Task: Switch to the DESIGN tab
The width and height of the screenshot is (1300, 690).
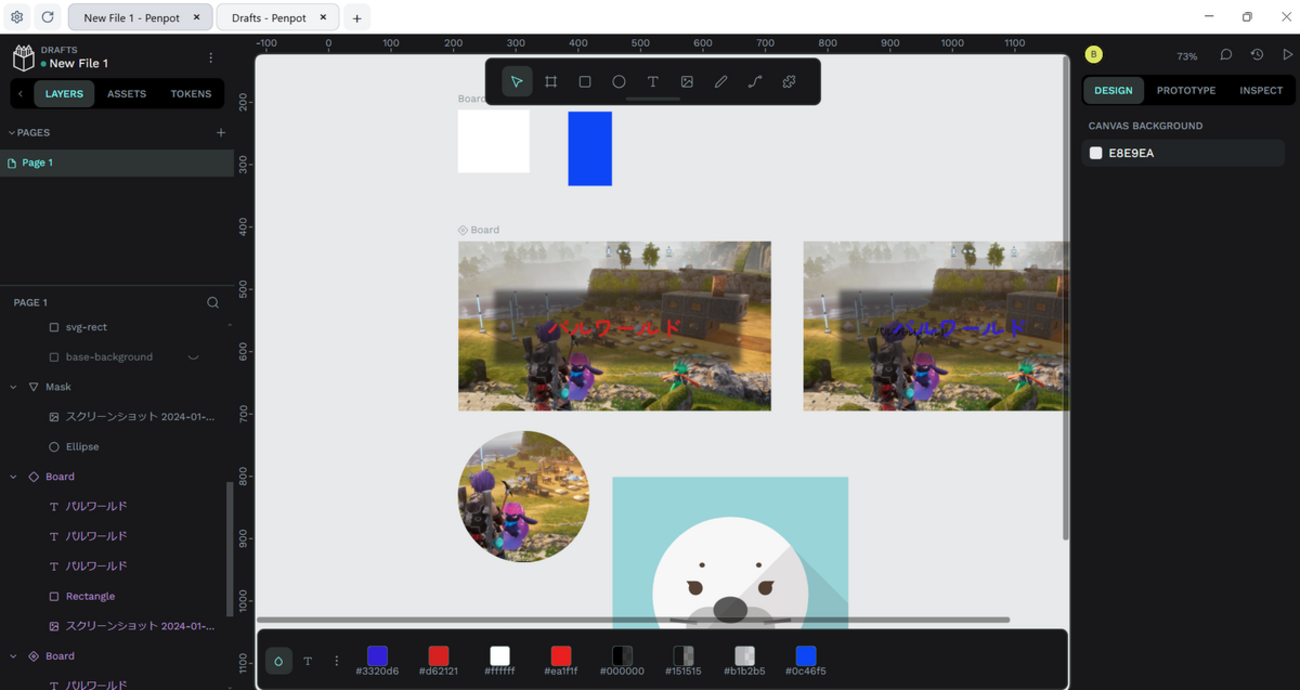Action: [x=1113, y=90]
